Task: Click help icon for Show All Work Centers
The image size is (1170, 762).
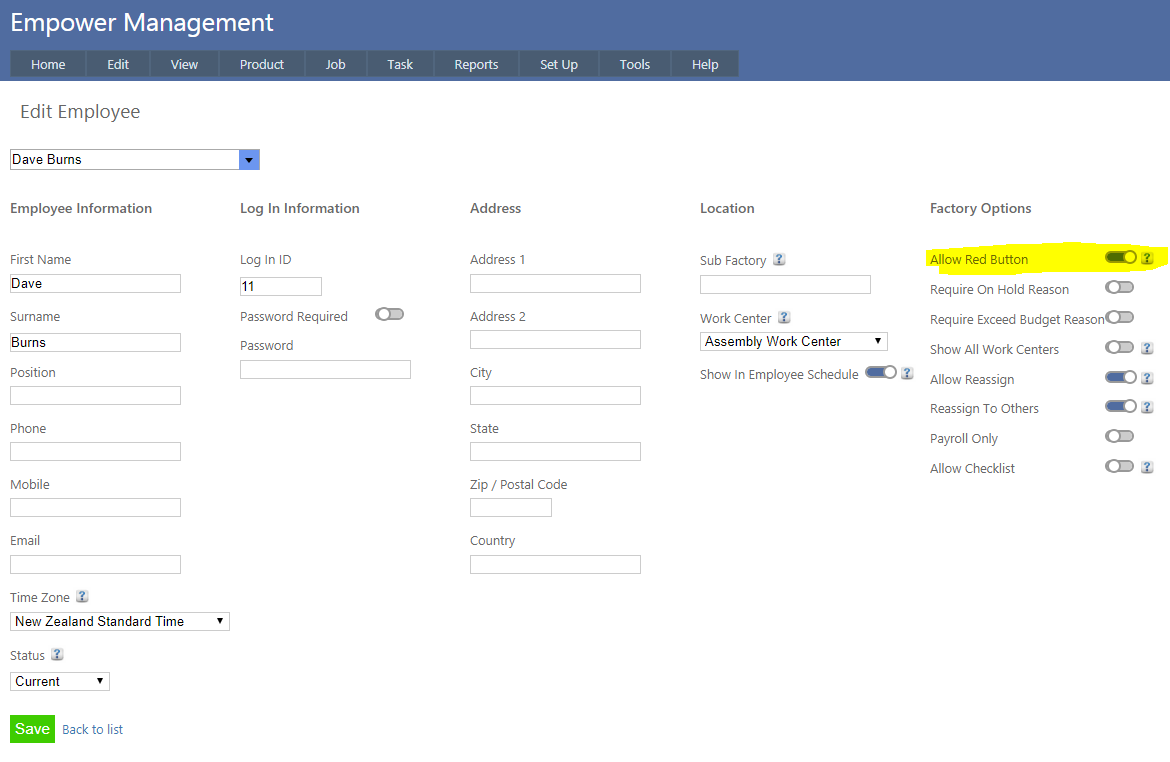Action: (1147, 349)
